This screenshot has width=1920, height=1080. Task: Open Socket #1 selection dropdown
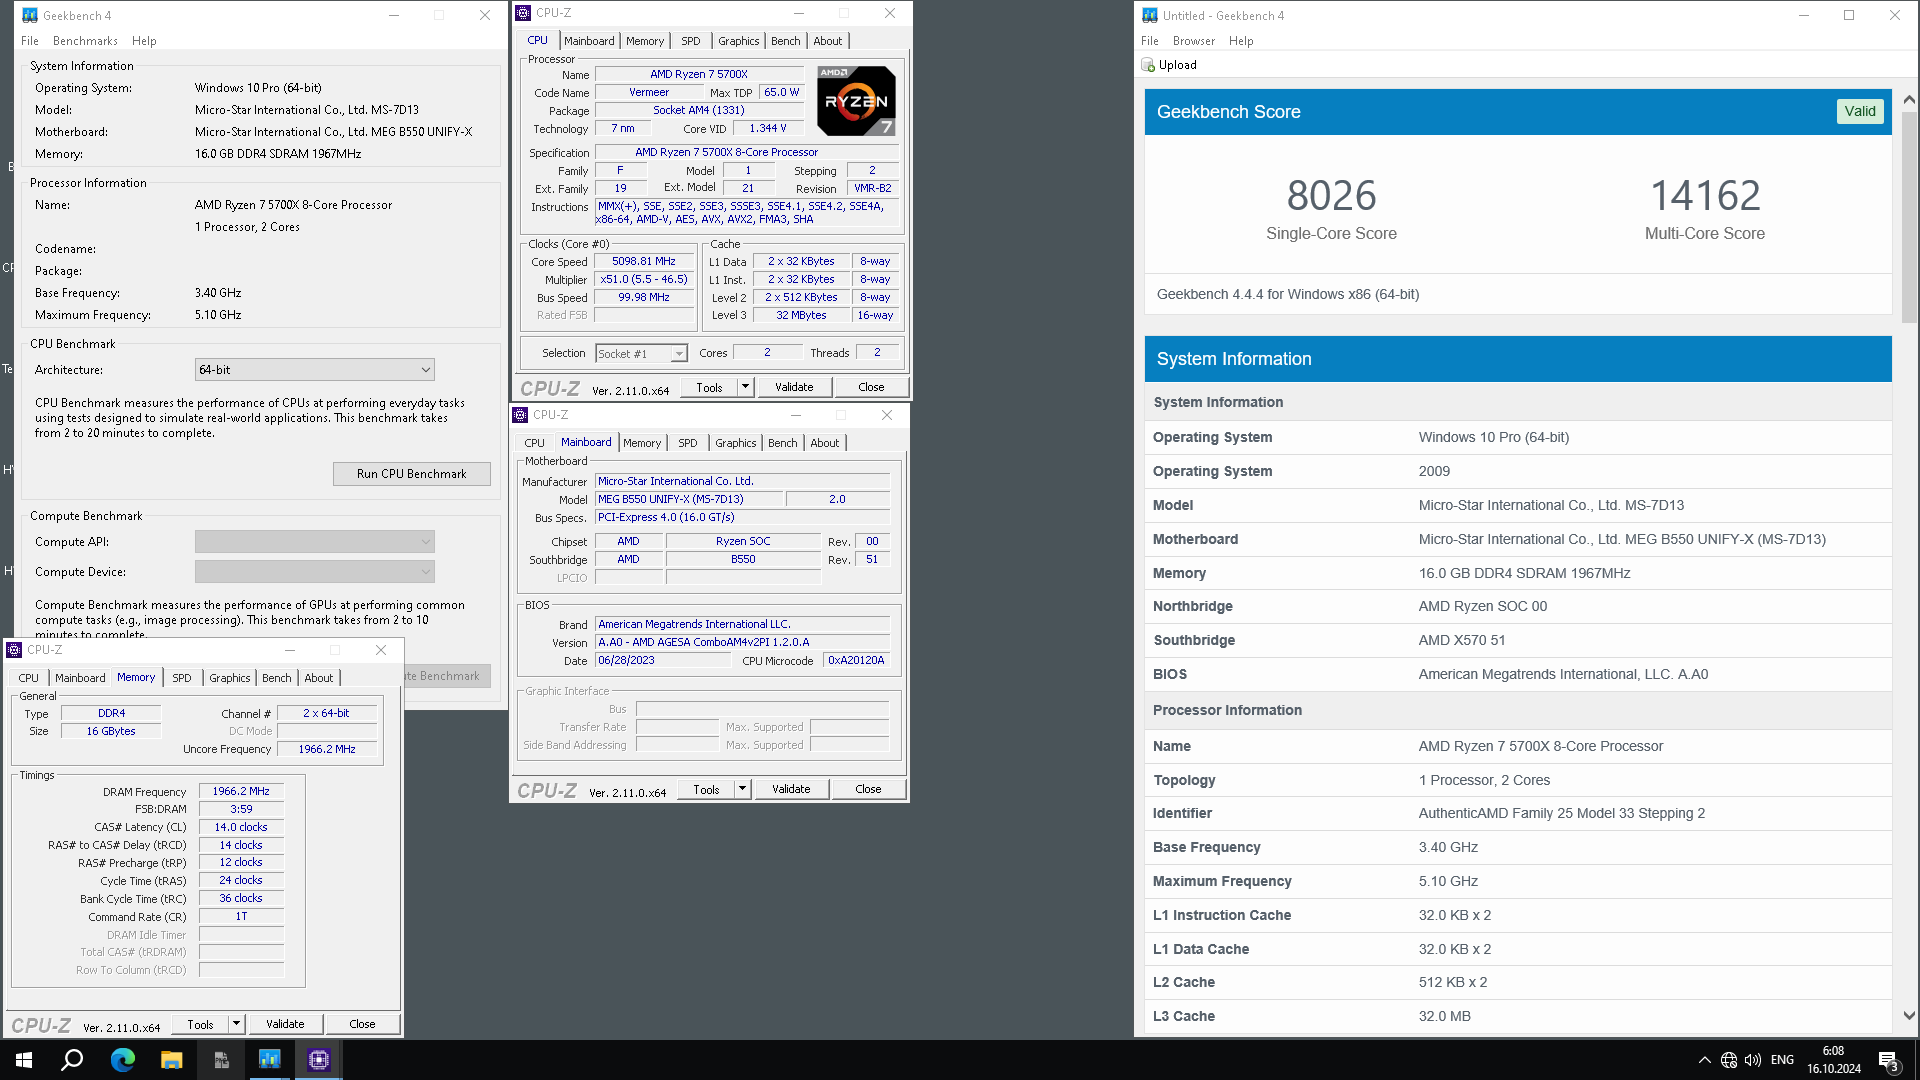pos(641,353)
